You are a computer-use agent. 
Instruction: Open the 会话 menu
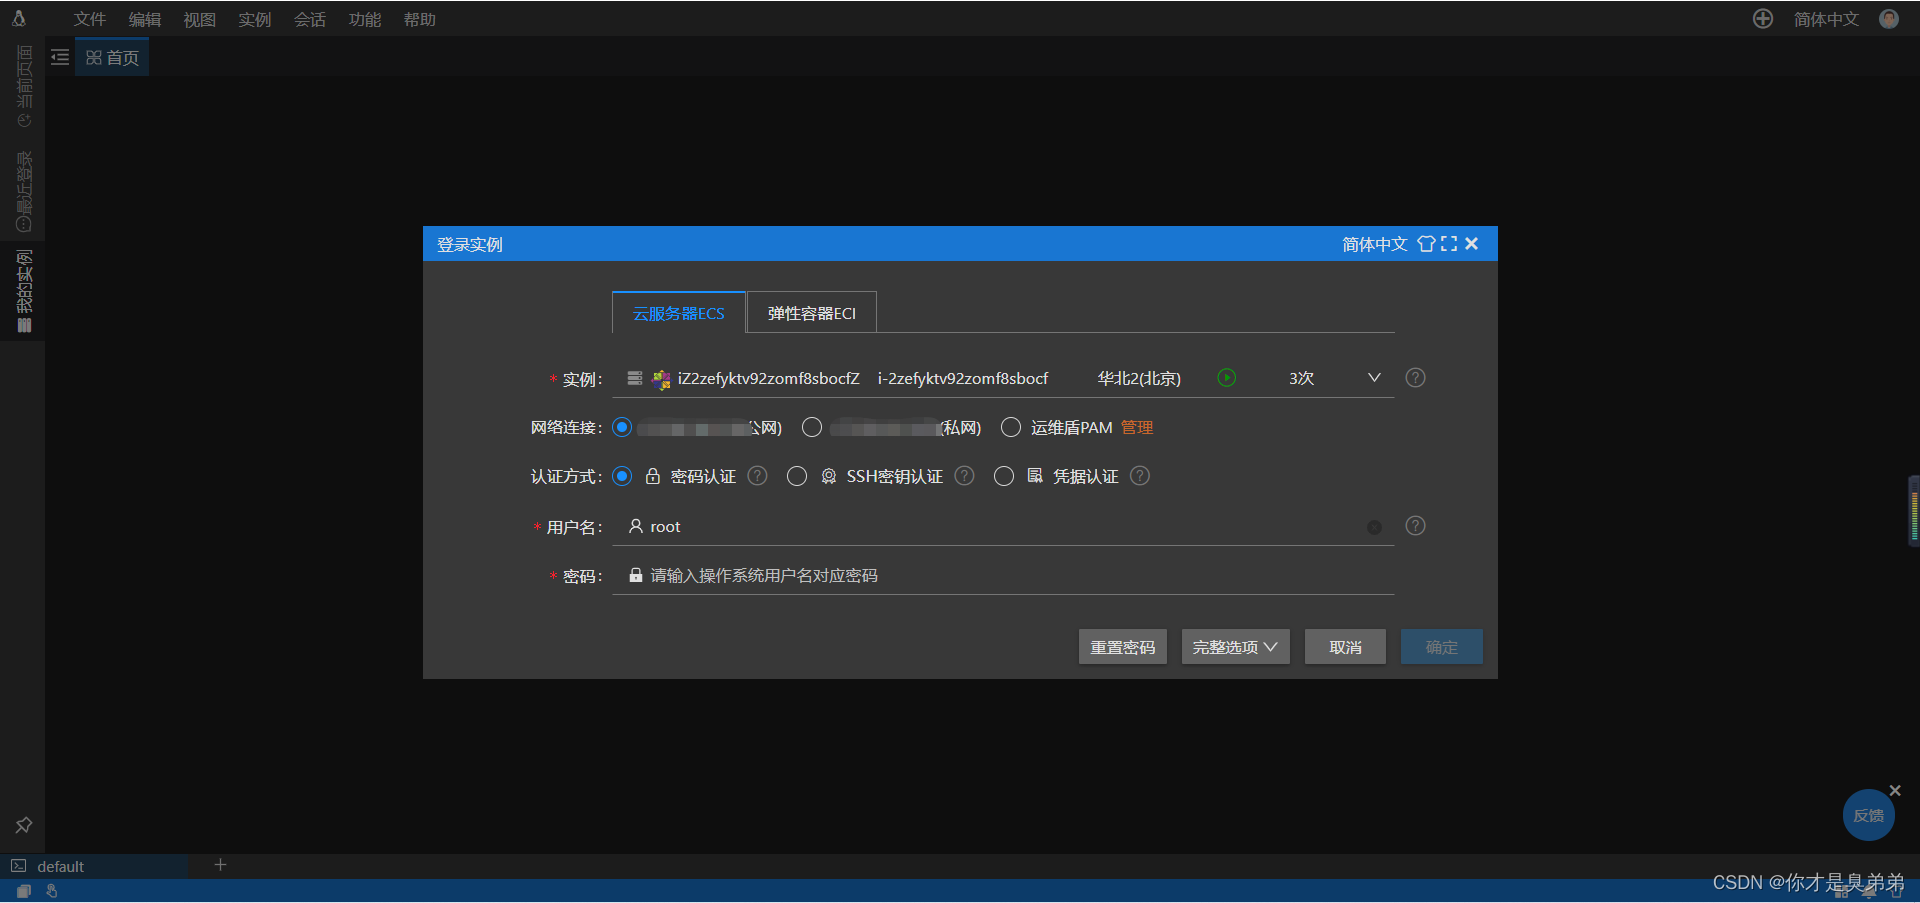[x=310, y=19]
